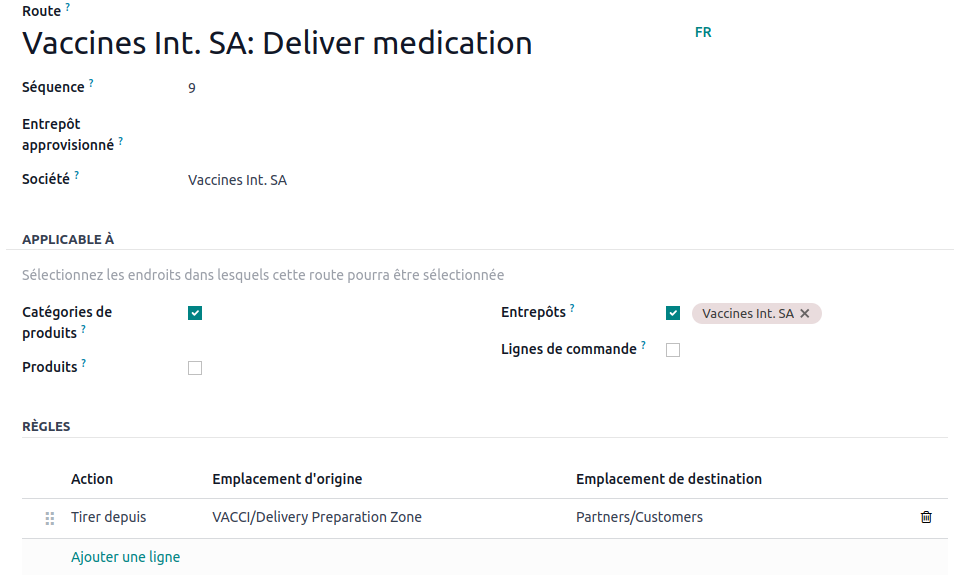Click help icon beside Séquence label
954x575 pixels.
coord(91,83)
